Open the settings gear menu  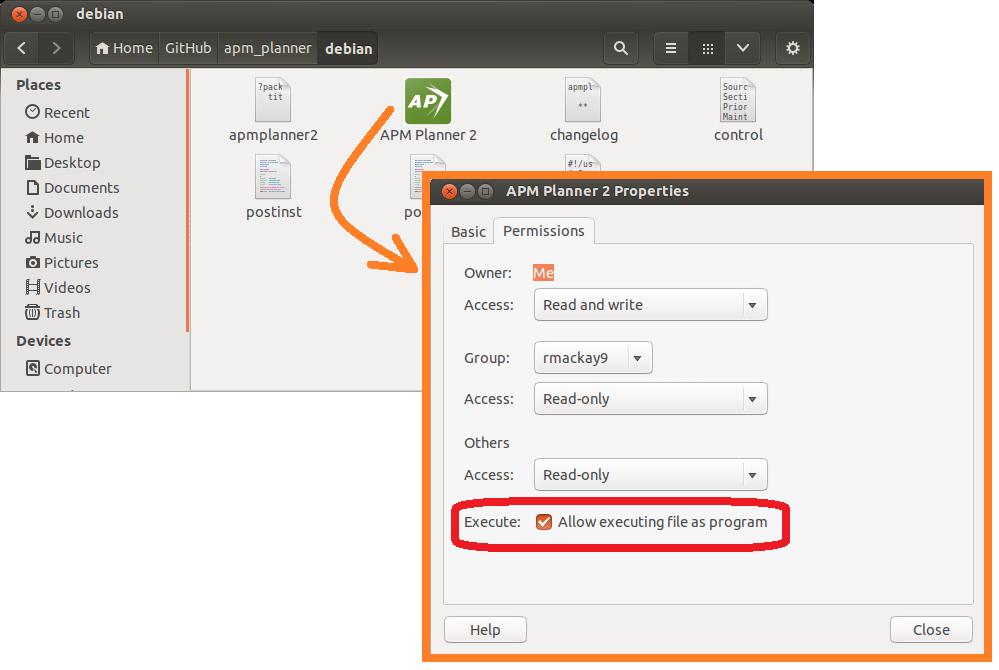tap(793, 48)
